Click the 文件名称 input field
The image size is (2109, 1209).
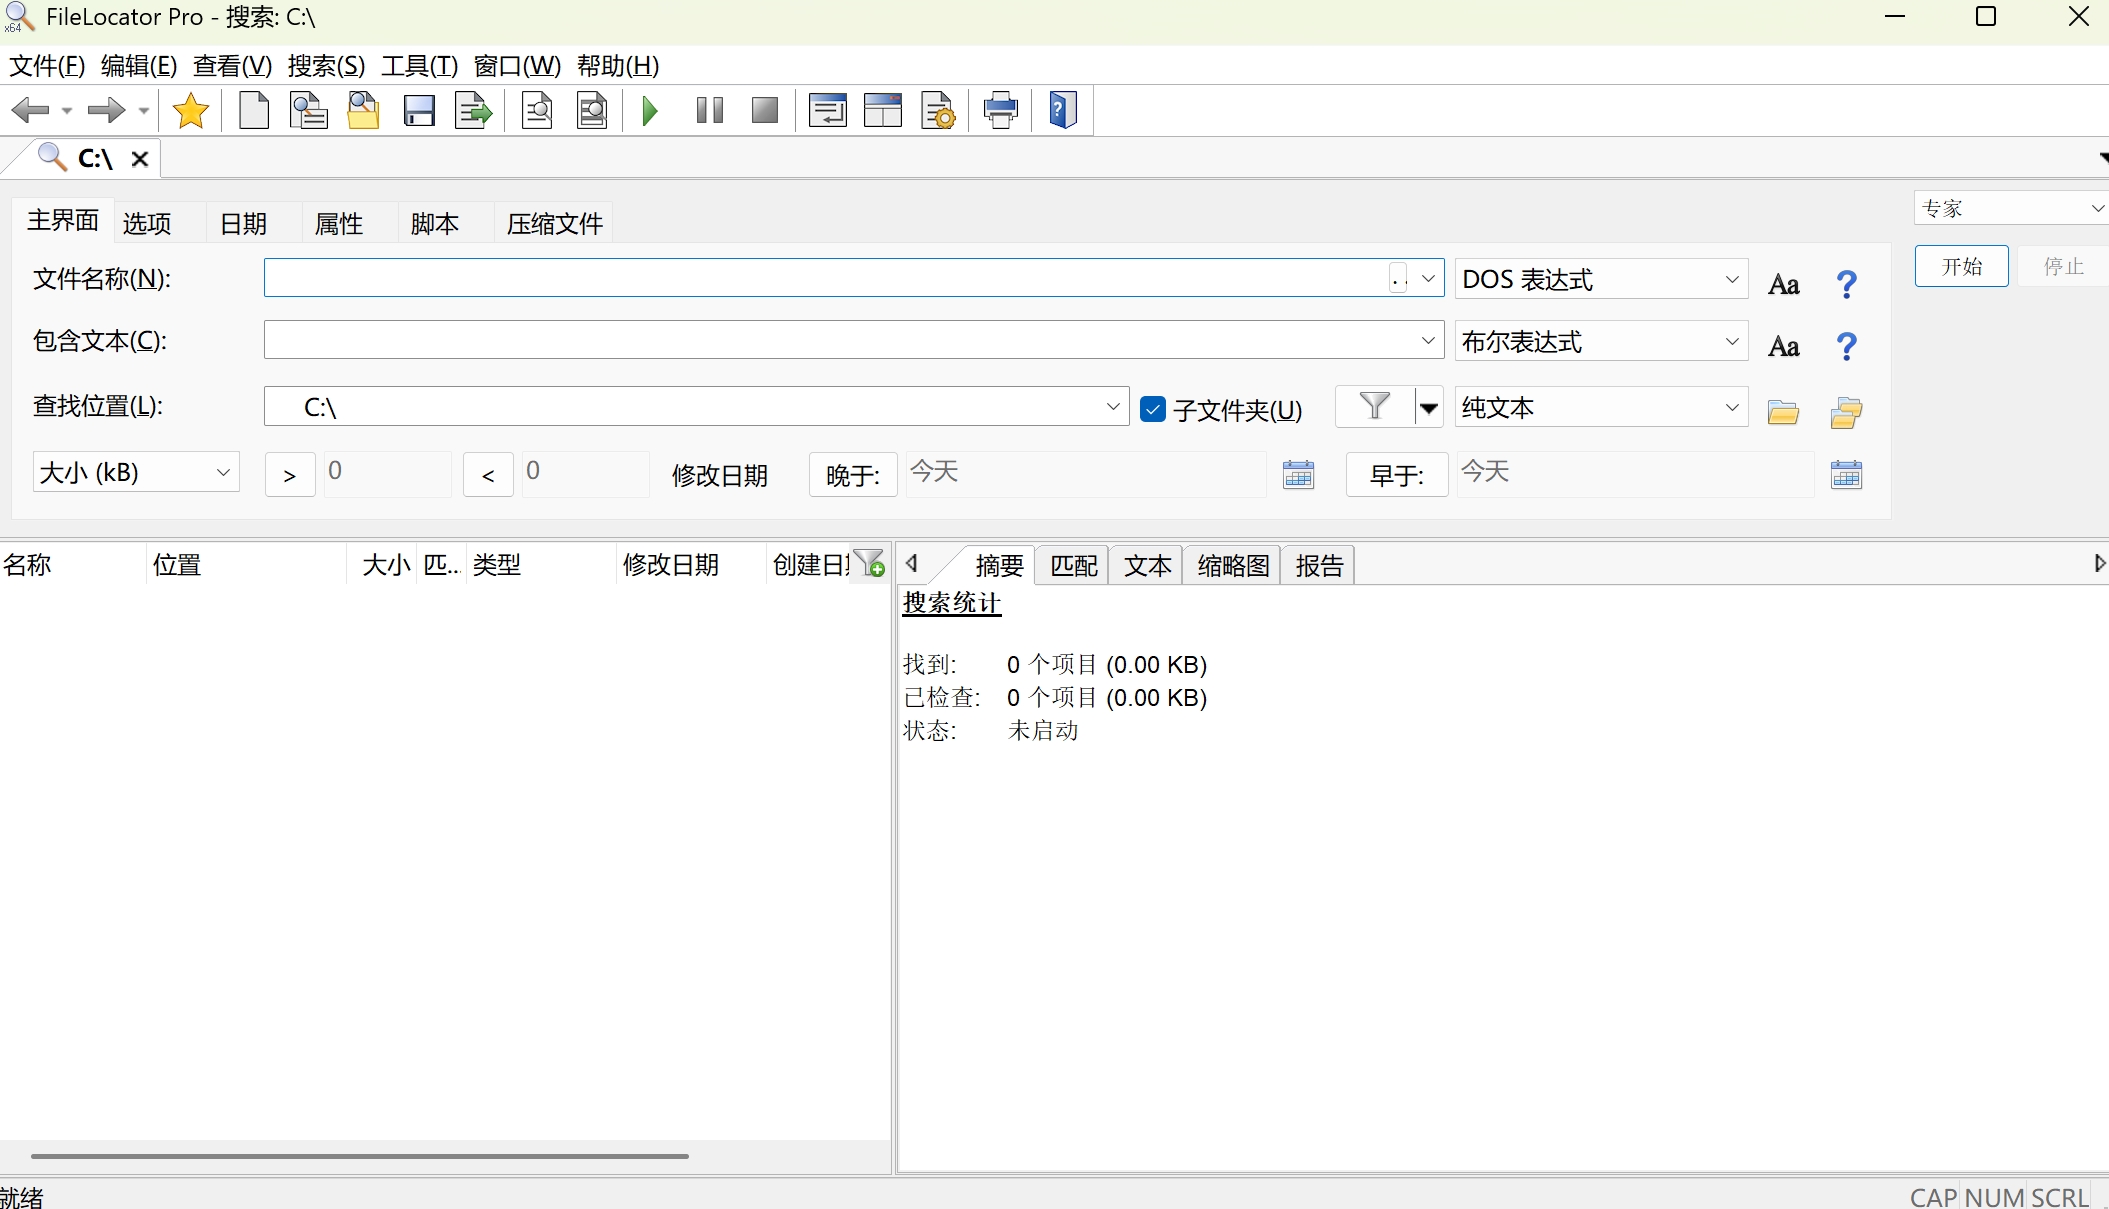click(x=826, y=278)
